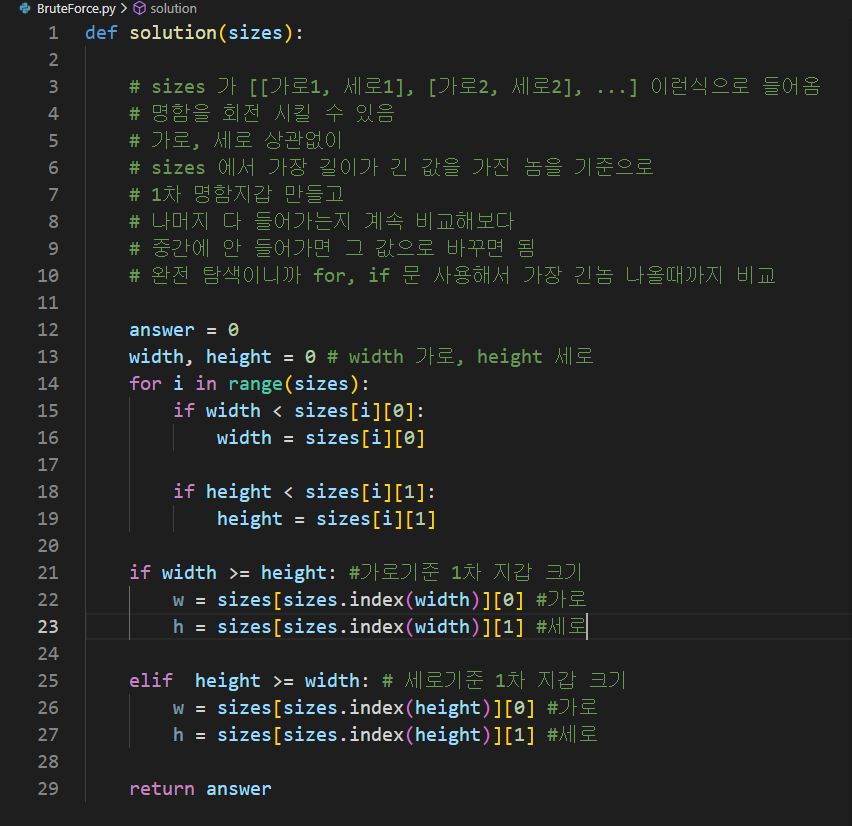Click the for keyword on line 14

pos(146,384)
